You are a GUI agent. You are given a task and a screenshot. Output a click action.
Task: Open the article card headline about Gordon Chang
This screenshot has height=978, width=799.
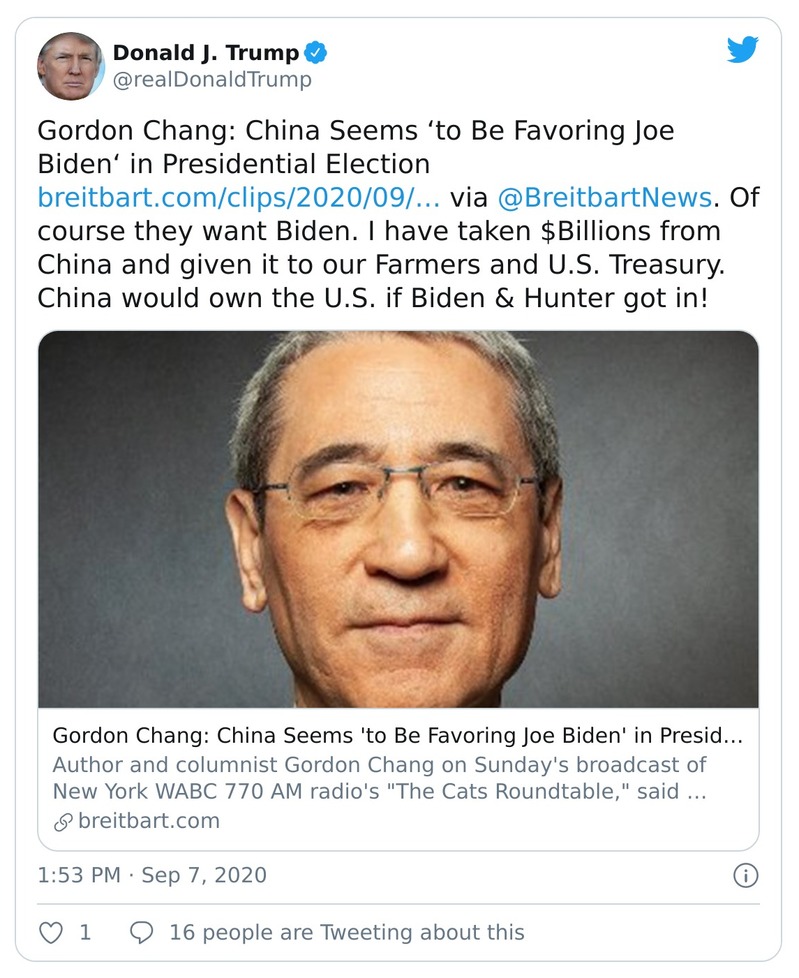398,735
